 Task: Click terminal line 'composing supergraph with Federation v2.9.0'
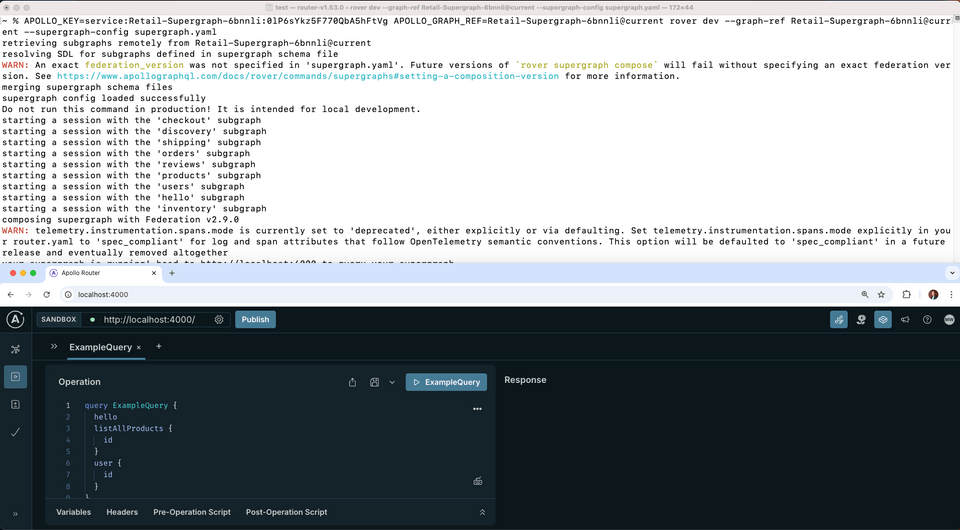click(x=121, y=219)
